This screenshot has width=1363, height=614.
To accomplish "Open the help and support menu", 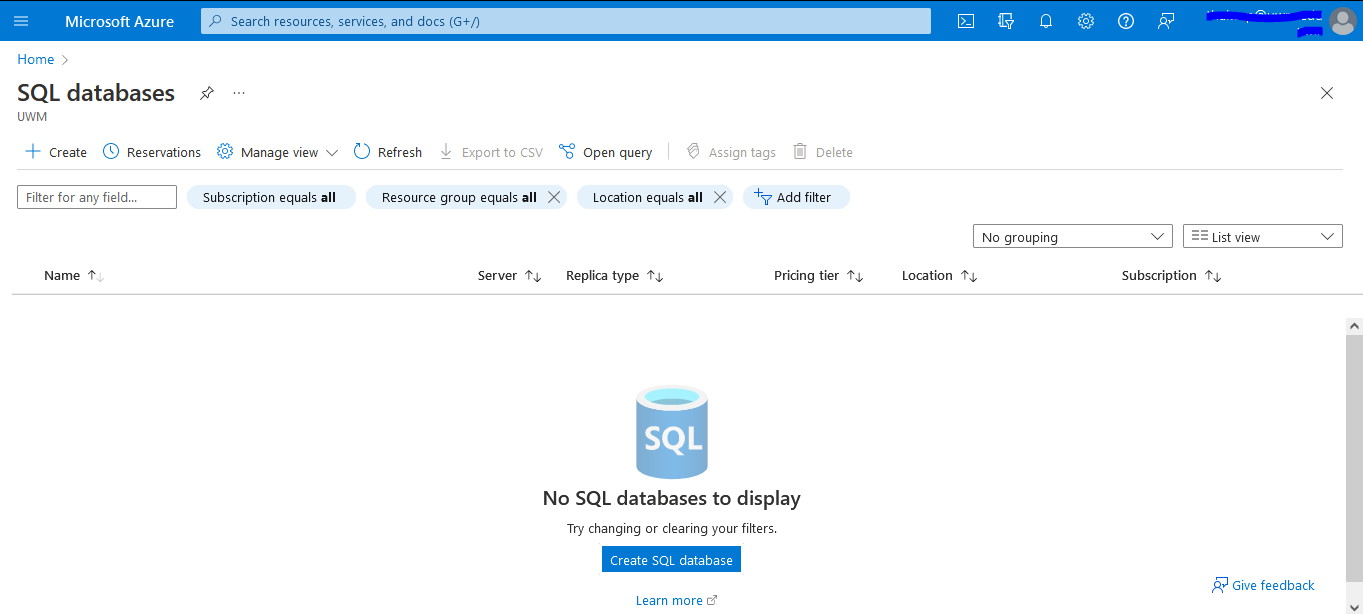I will (x=1125, y=20).
